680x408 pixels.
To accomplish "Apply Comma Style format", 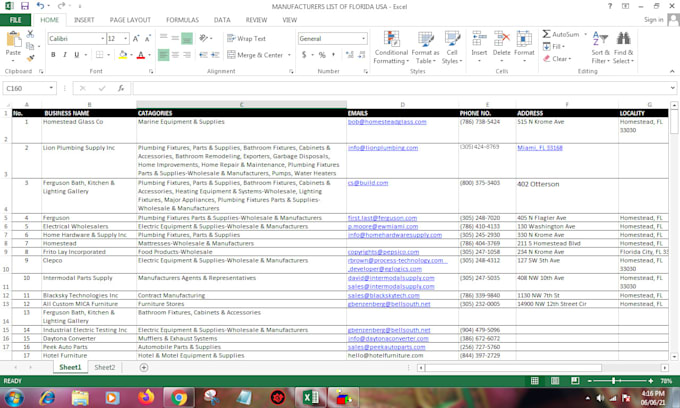I will pos(333,55).
